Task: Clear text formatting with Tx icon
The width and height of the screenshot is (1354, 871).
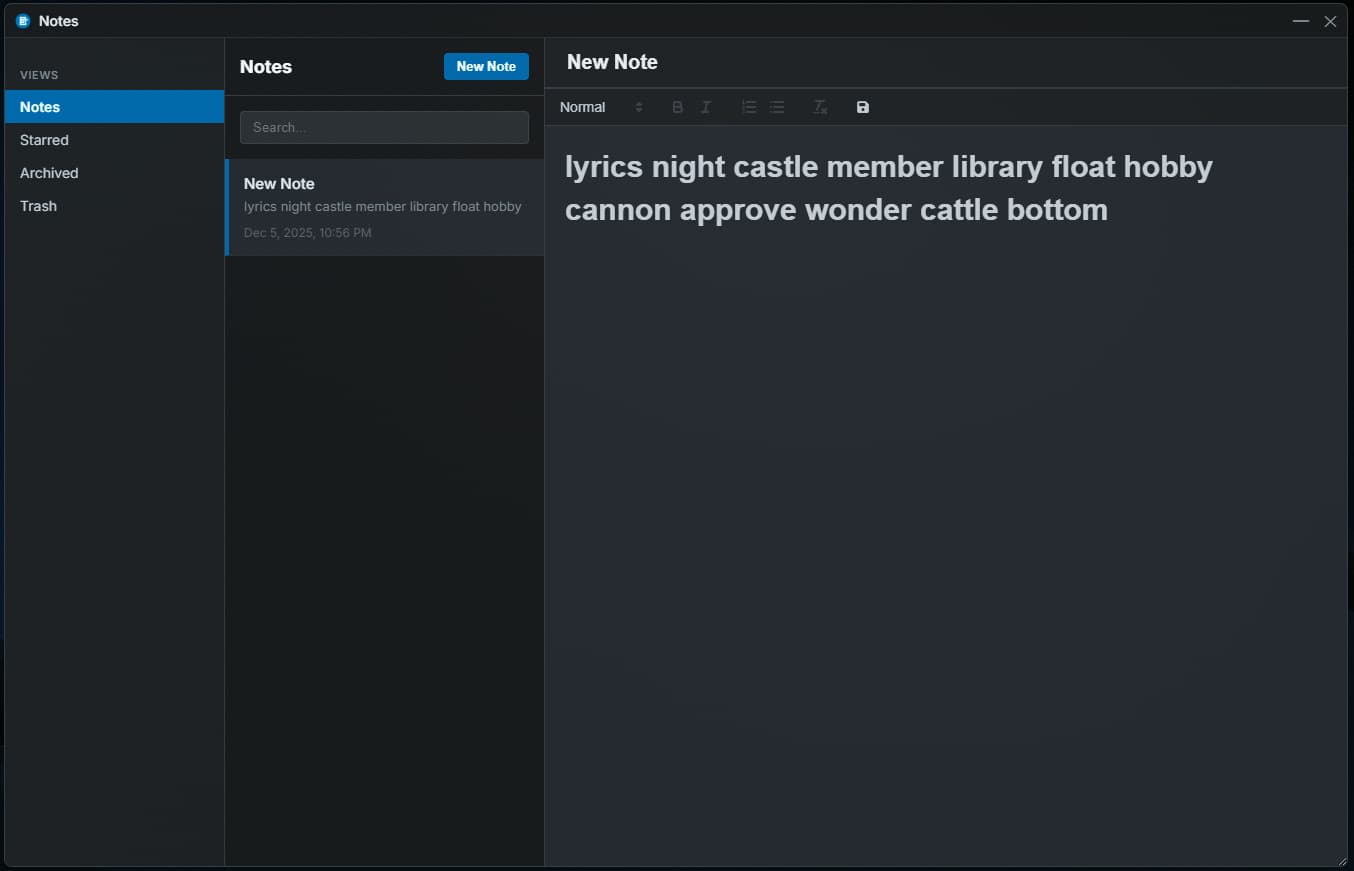Action: [820, 107]
